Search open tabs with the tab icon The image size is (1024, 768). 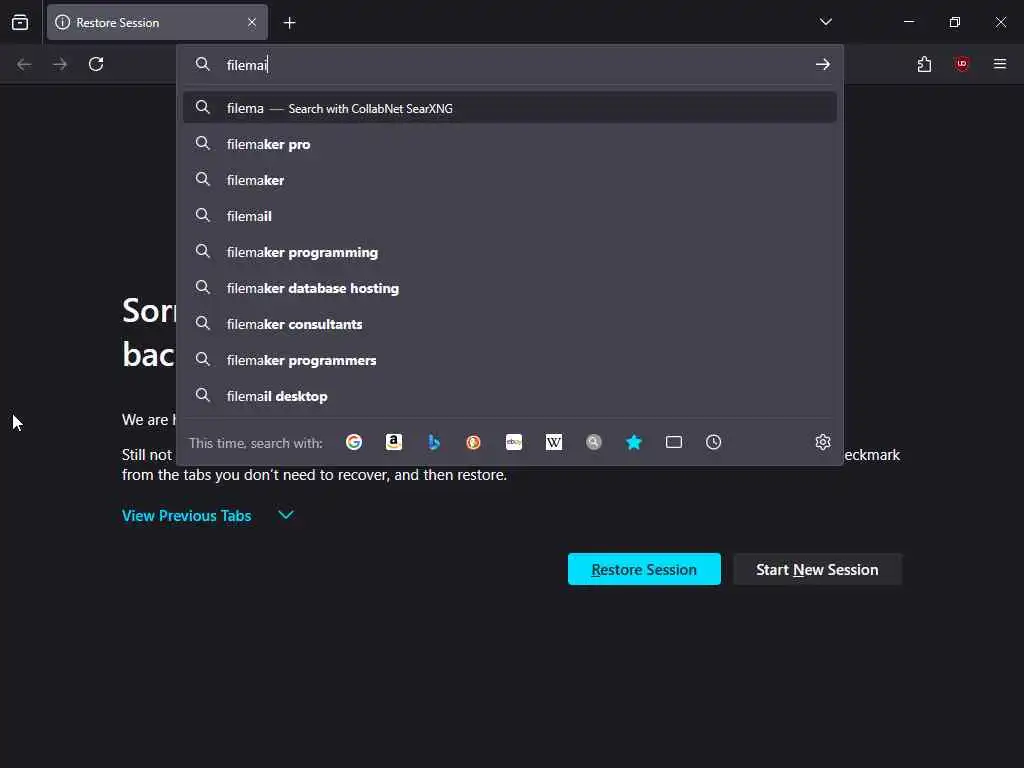(674, 442)
